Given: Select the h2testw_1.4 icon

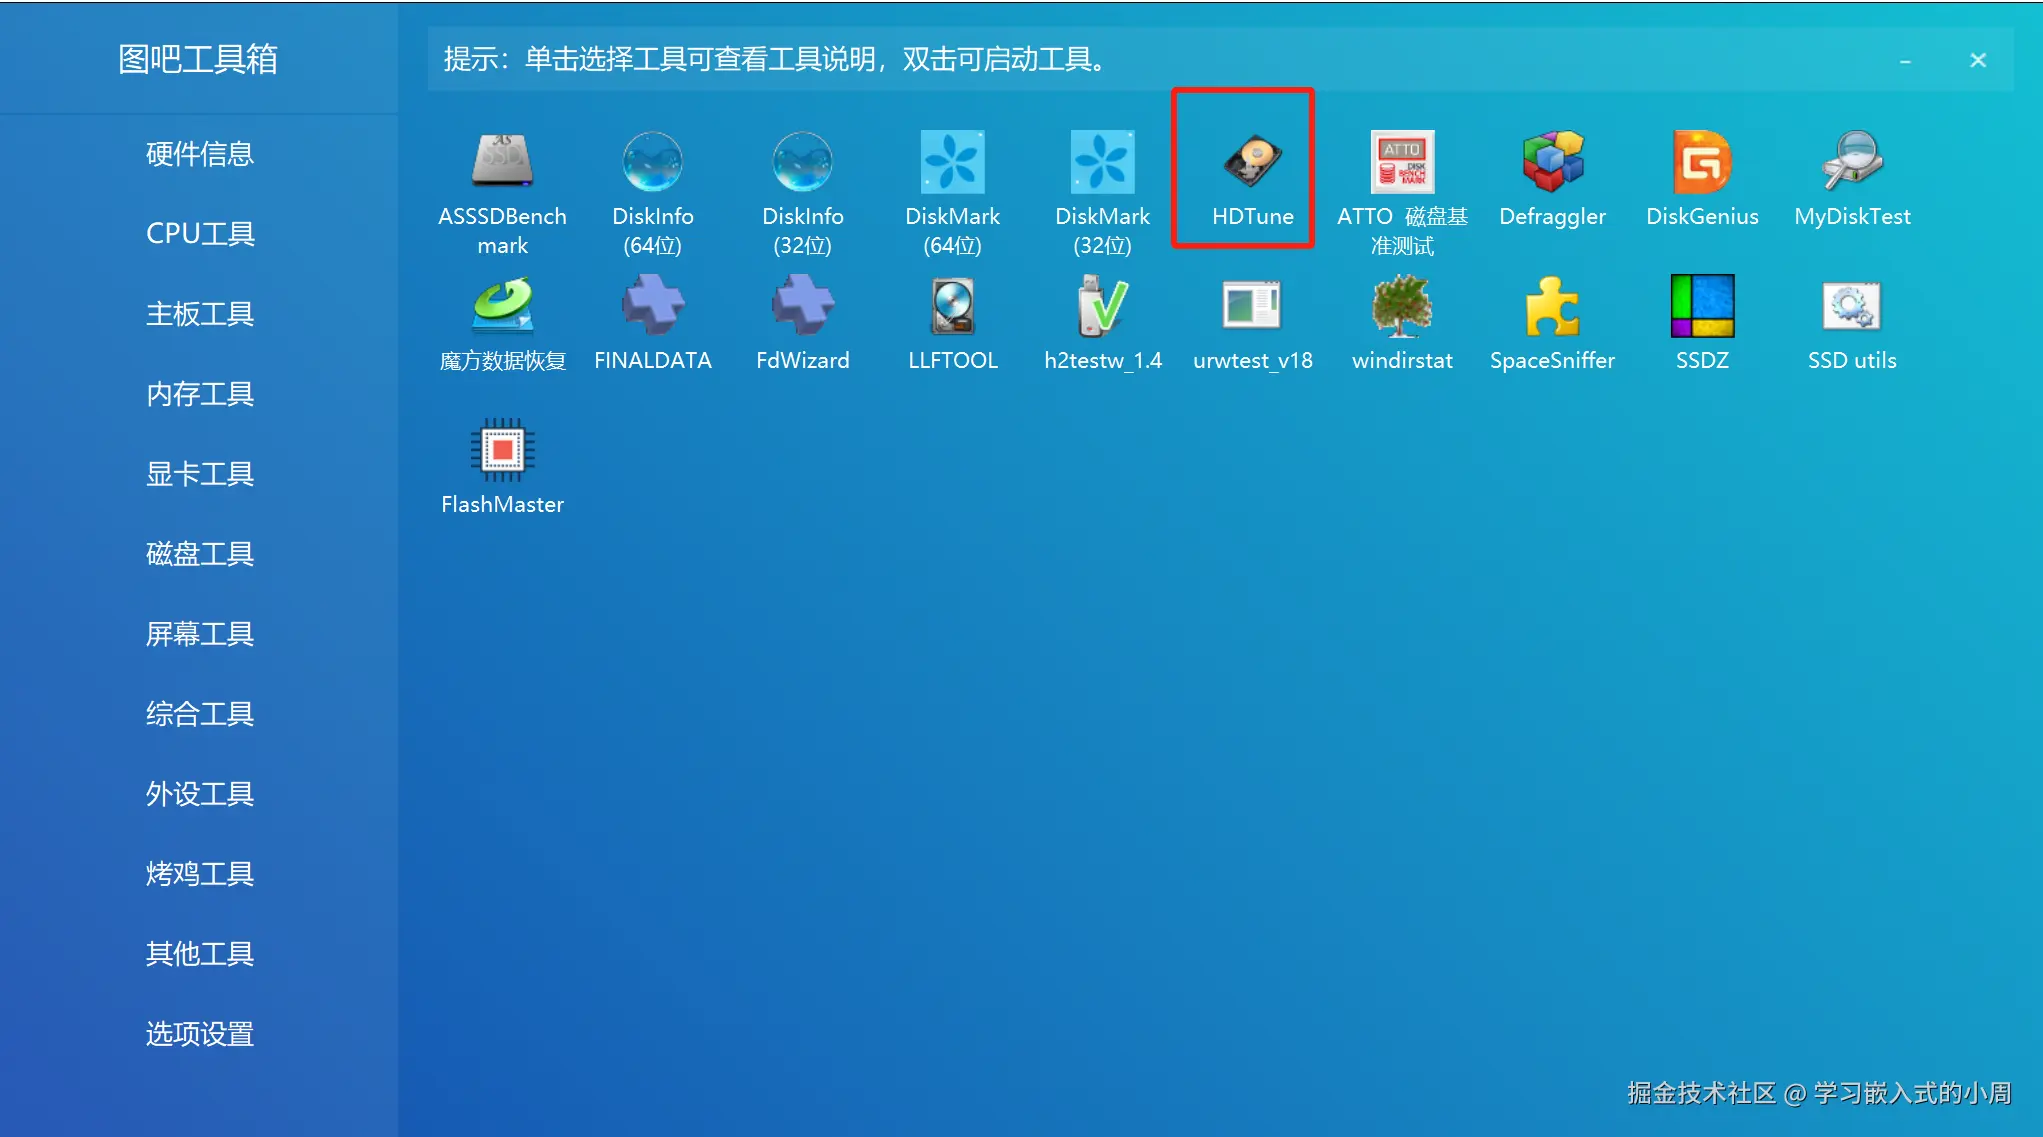Looking at the screenshot, I should click(x=1102, y=307).
